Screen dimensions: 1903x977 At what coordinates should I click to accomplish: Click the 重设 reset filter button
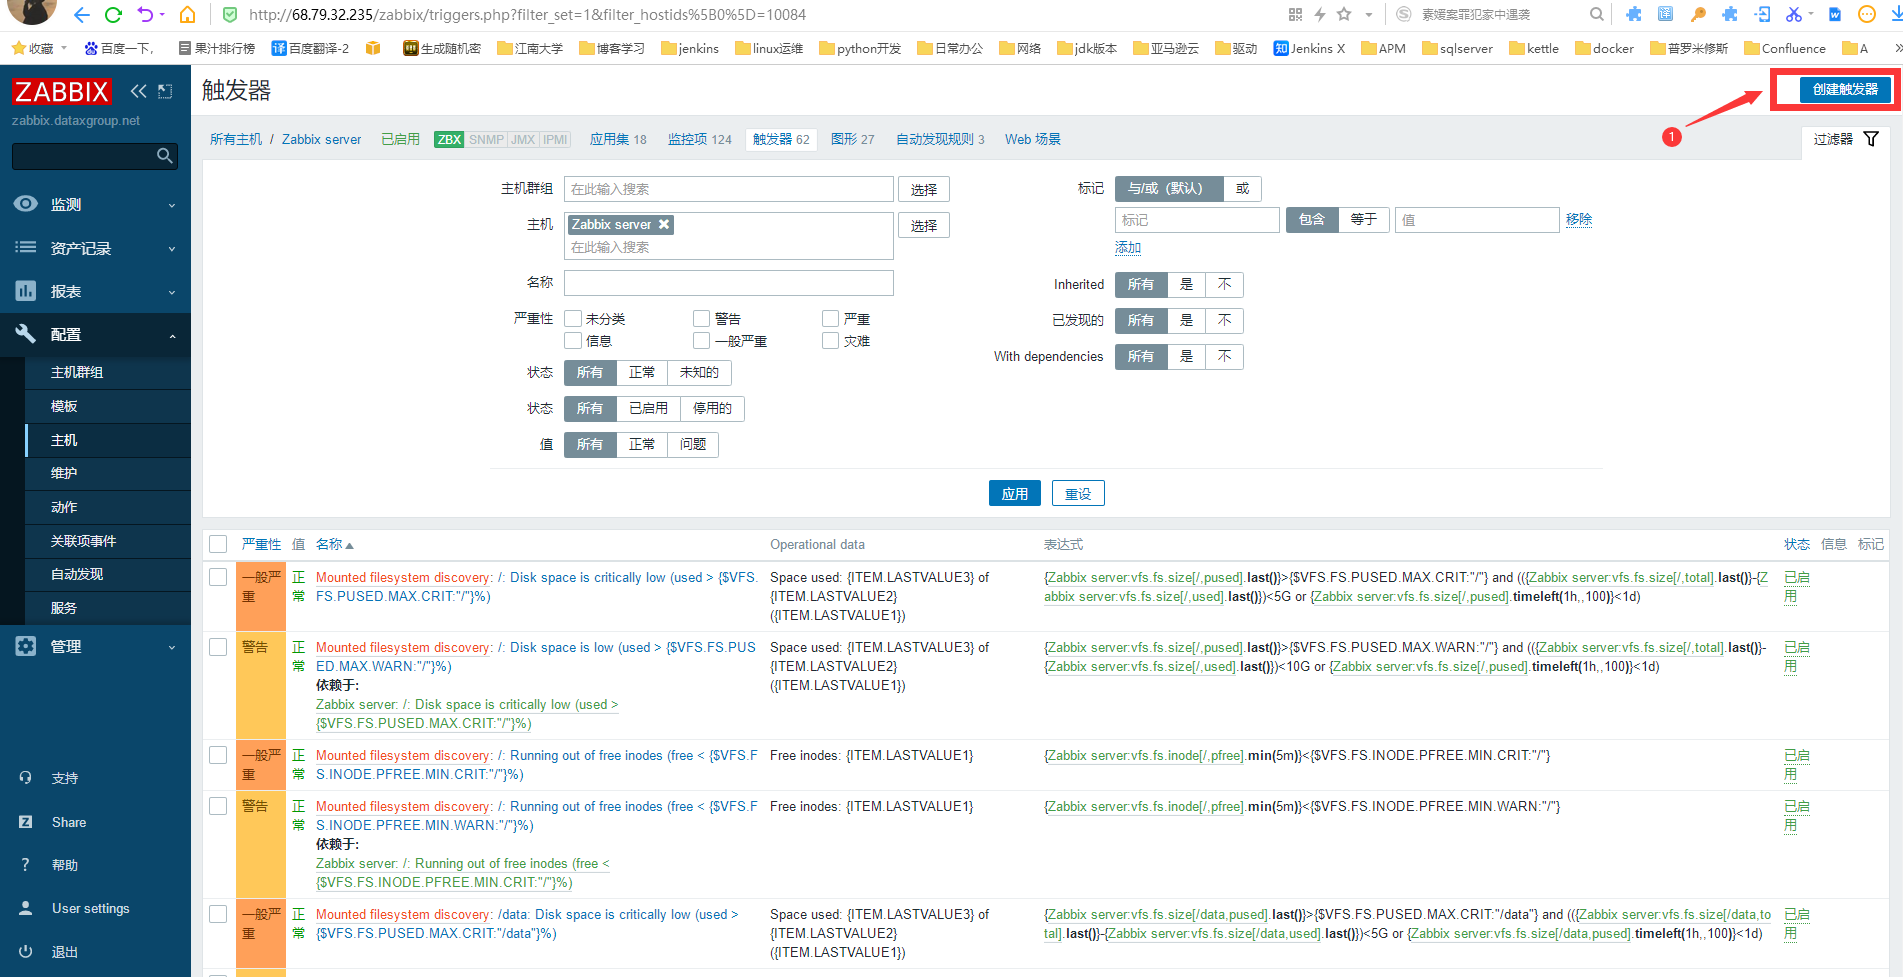pos(1078,494)
